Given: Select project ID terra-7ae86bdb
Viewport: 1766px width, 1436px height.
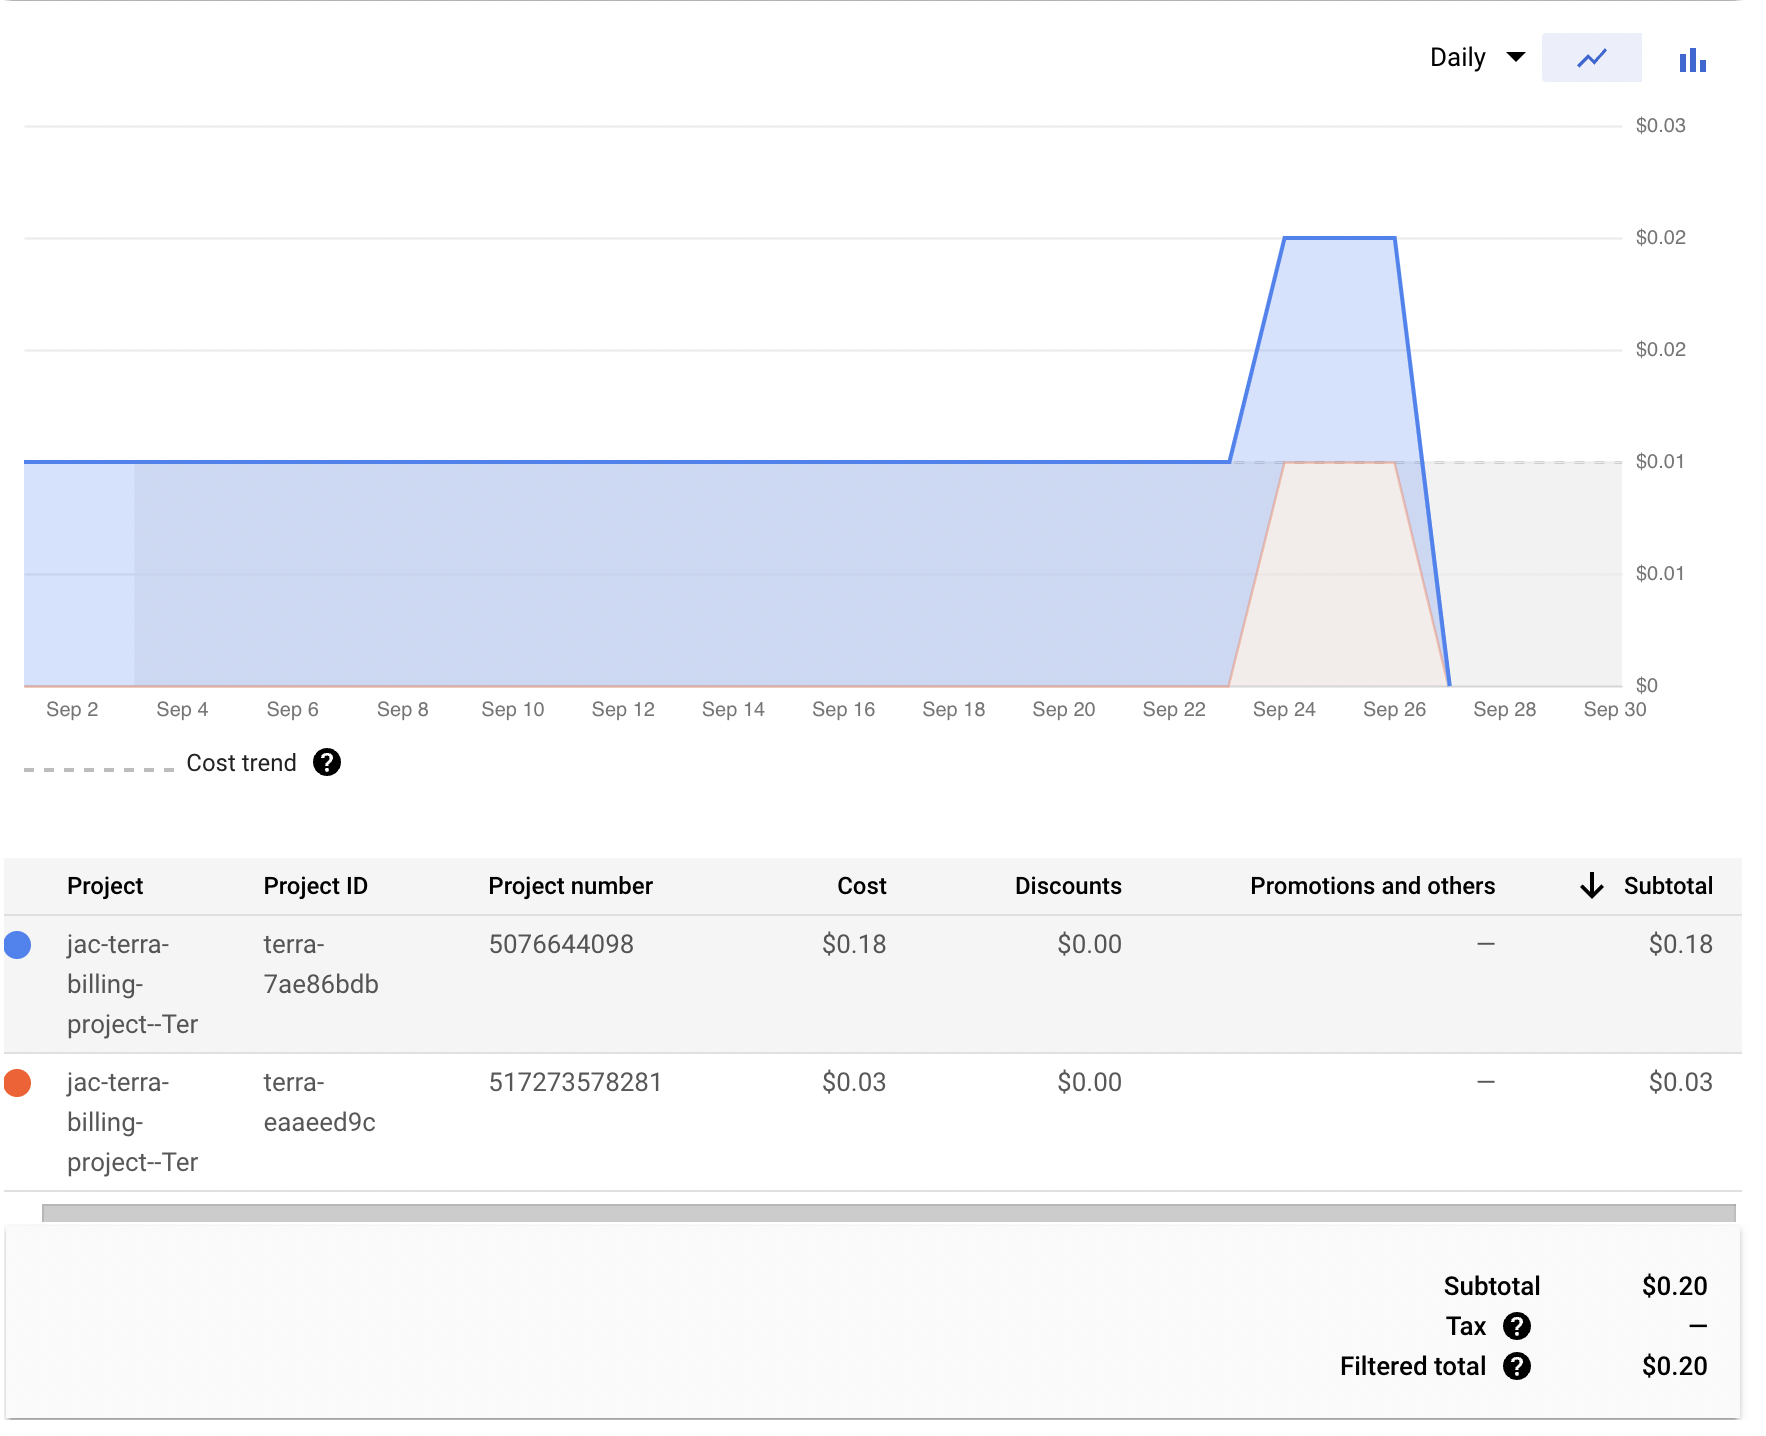Looking at the screenshot, I should click(x=321, y=964).
